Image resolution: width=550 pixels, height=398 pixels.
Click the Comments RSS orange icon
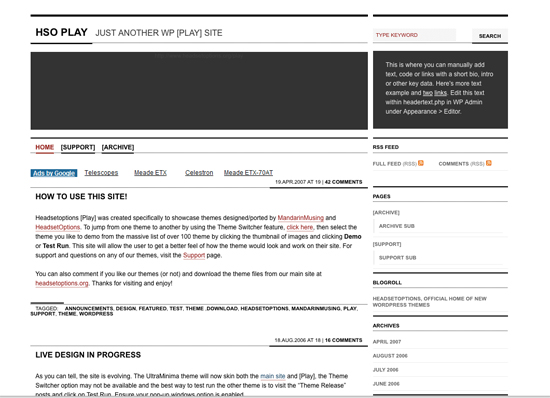[489, 163]
